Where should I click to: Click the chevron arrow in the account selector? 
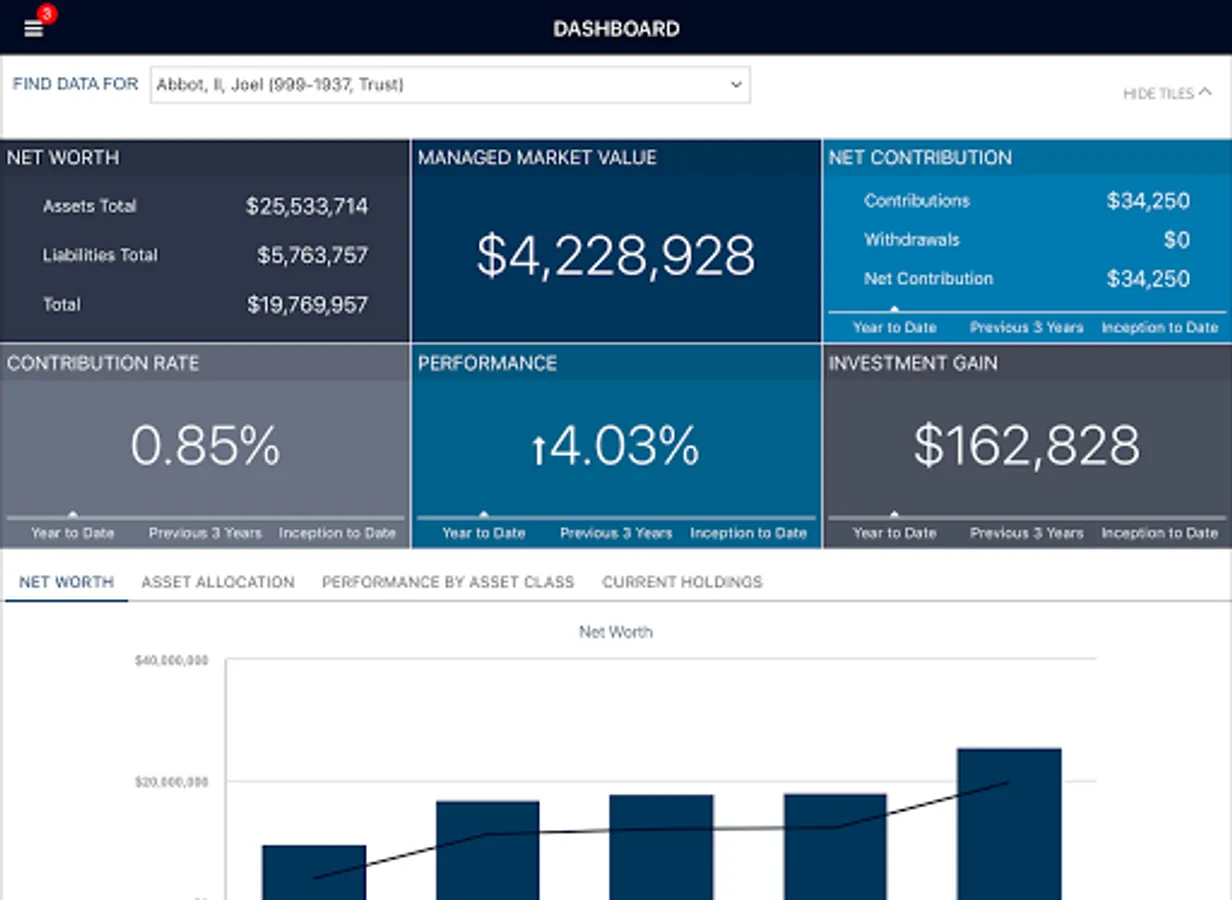tap(735, 85)
